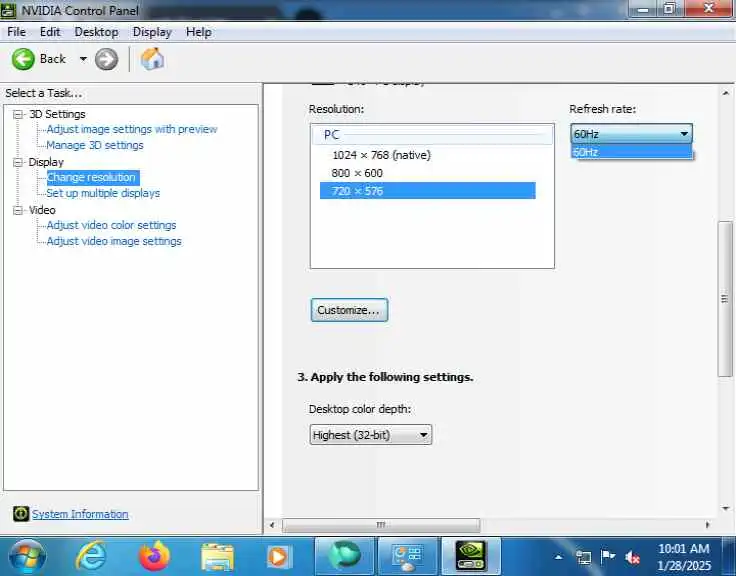Screen dimensions: 736x576
Task: Click the network tray icon
Action: coord(583,558)
